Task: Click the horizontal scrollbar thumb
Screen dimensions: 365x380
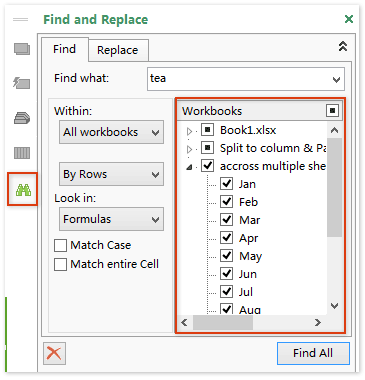Action: click(222, 322)
